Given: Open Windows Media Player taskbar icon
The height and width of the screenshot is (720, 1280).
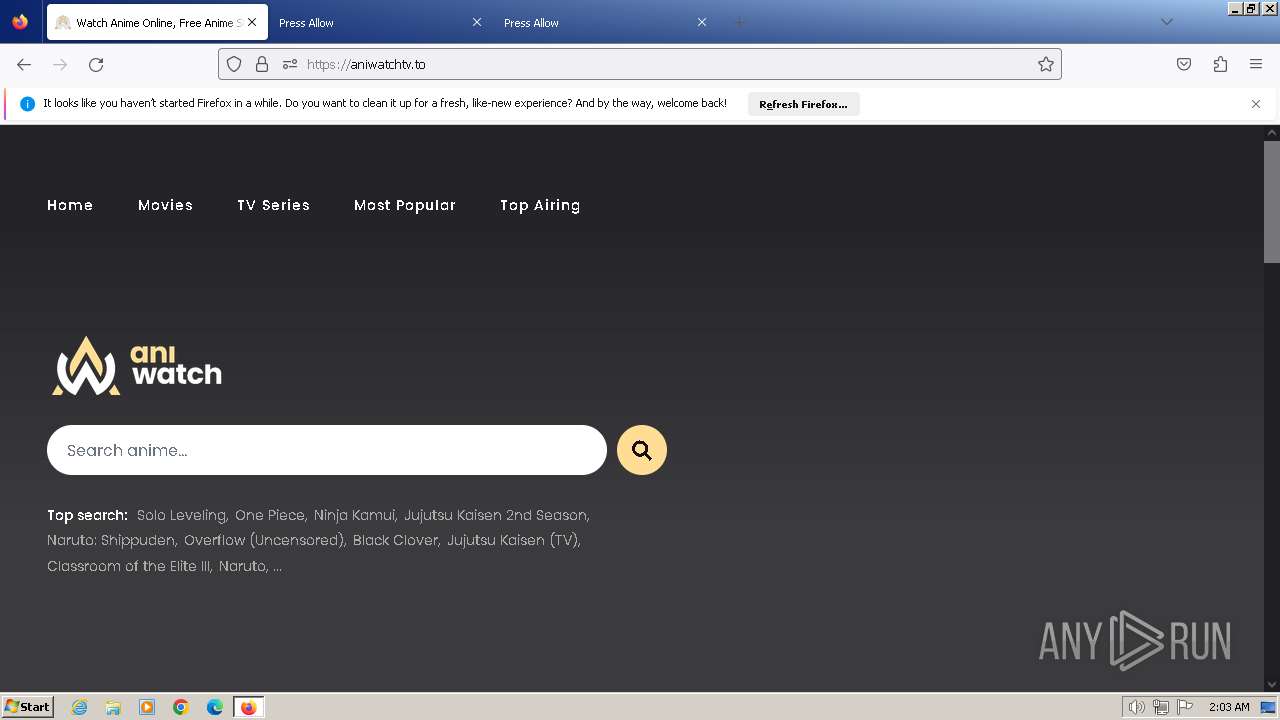Looking at the screenshot, I should 147,707.
